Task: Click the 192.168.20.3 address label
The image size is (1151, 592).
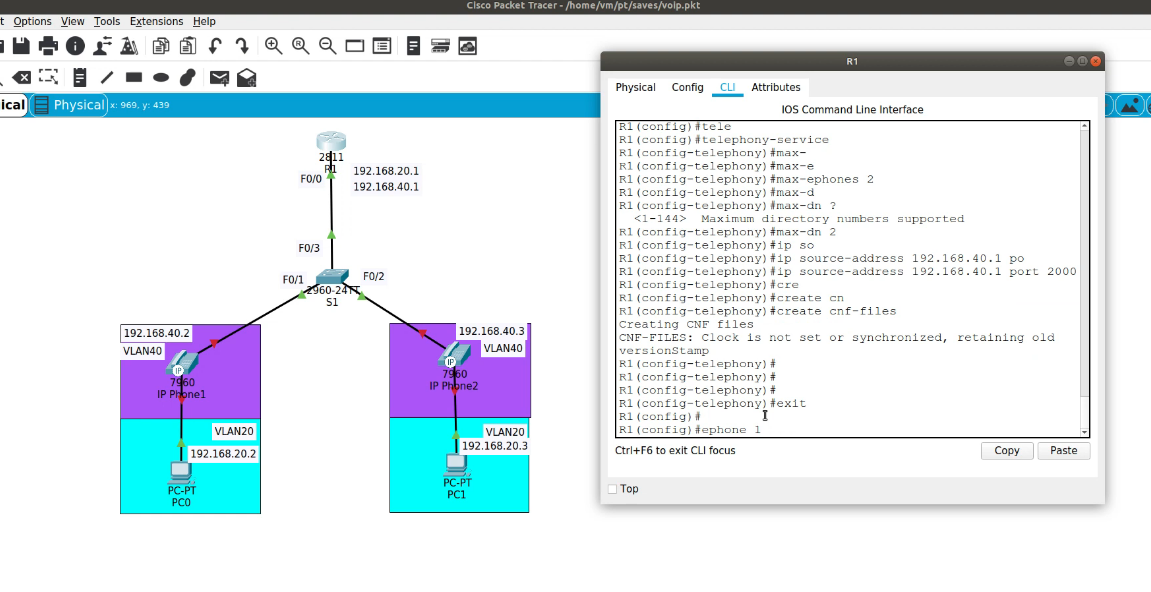Action: (495, 446)
